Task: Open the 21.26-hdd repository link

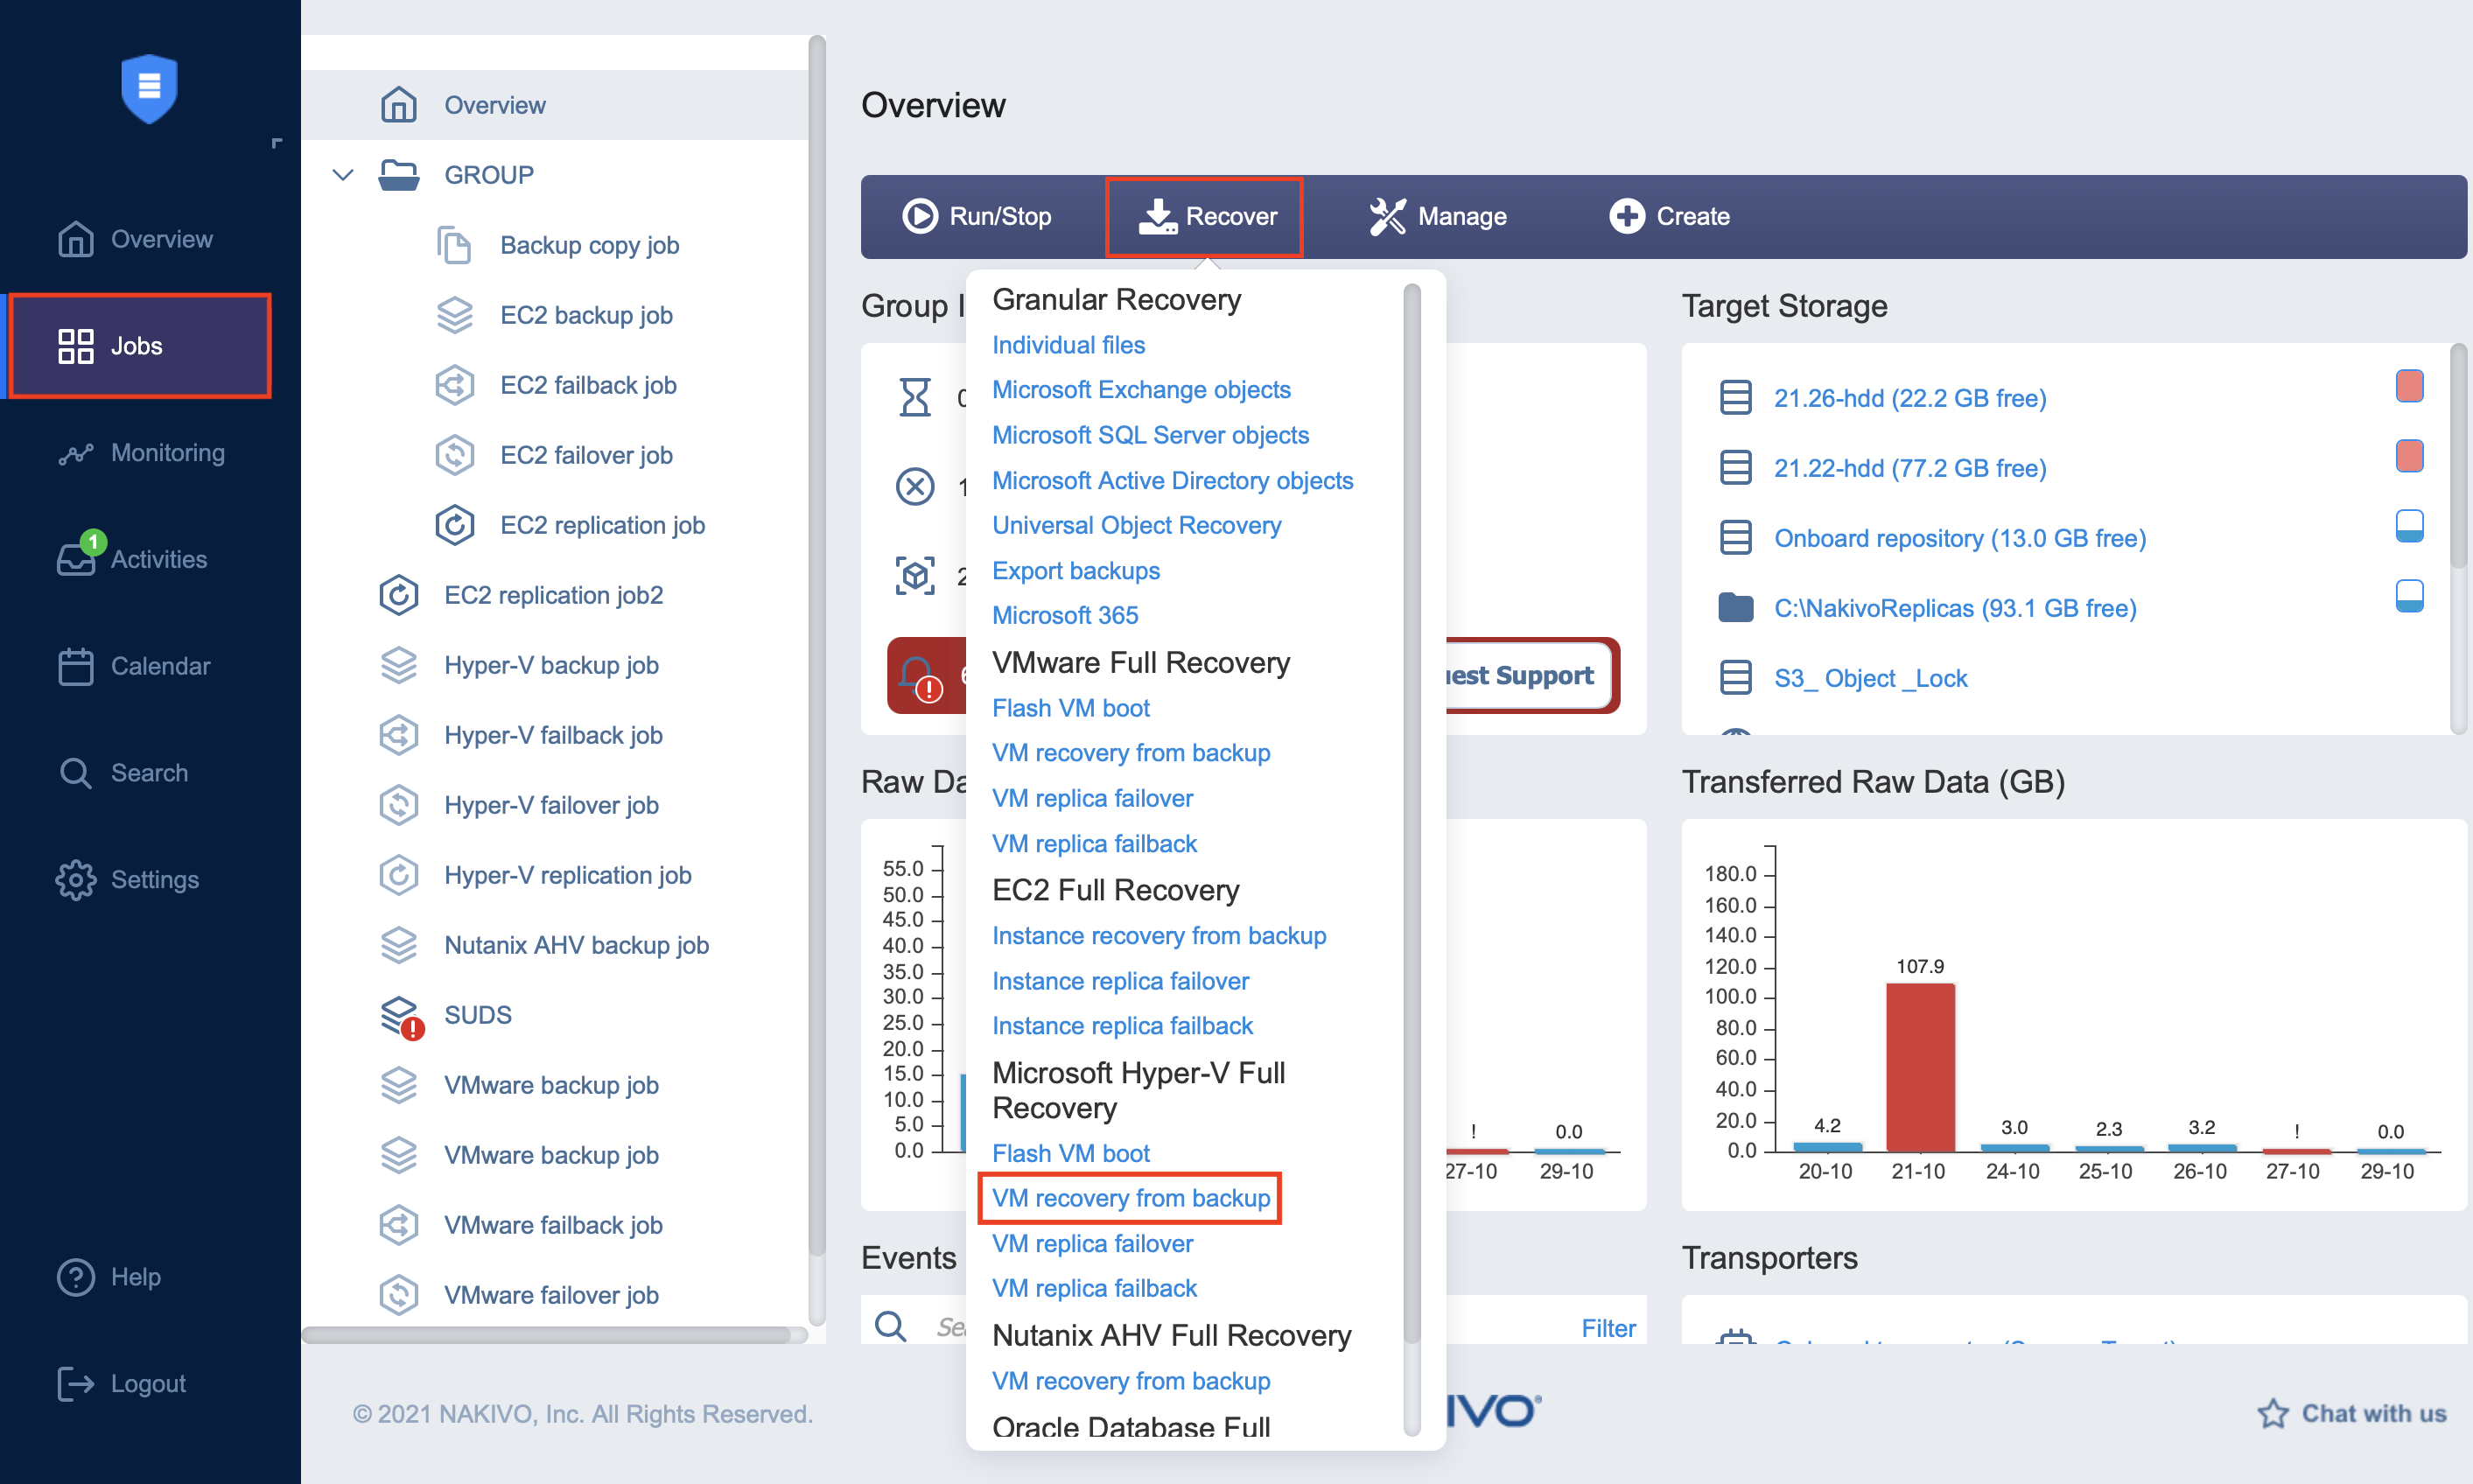Action: pos(1909,398)
